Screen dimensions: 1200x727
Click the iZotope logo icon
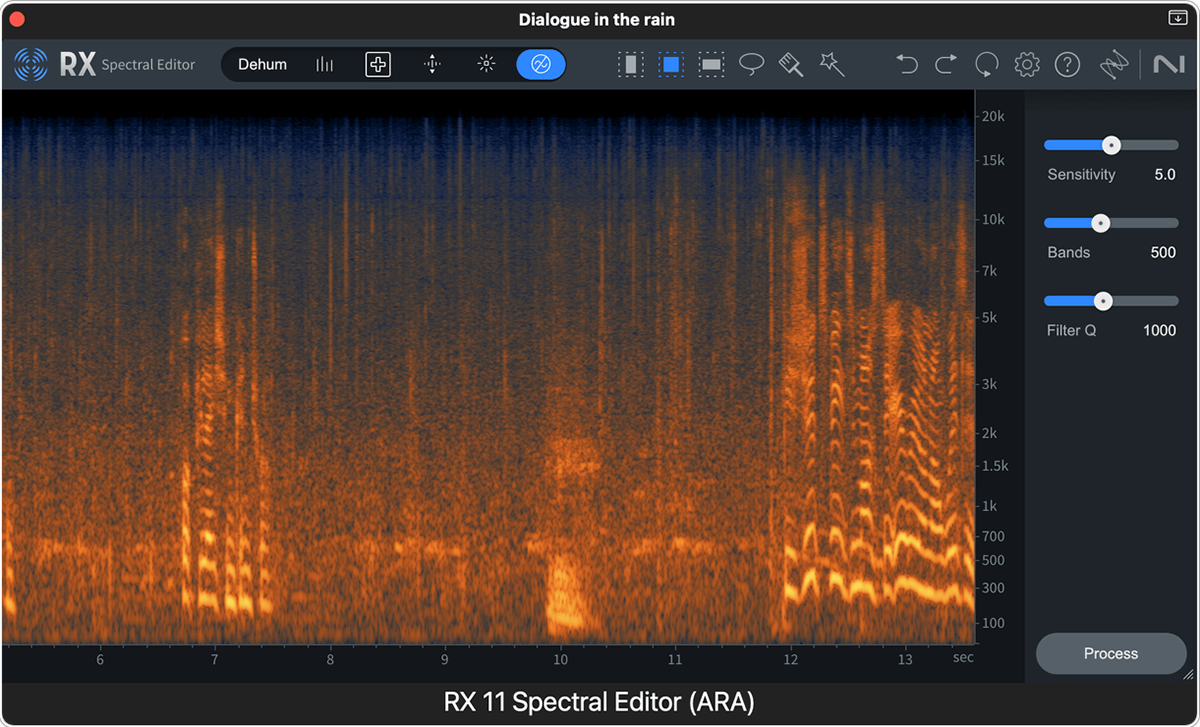(1114, 65)
